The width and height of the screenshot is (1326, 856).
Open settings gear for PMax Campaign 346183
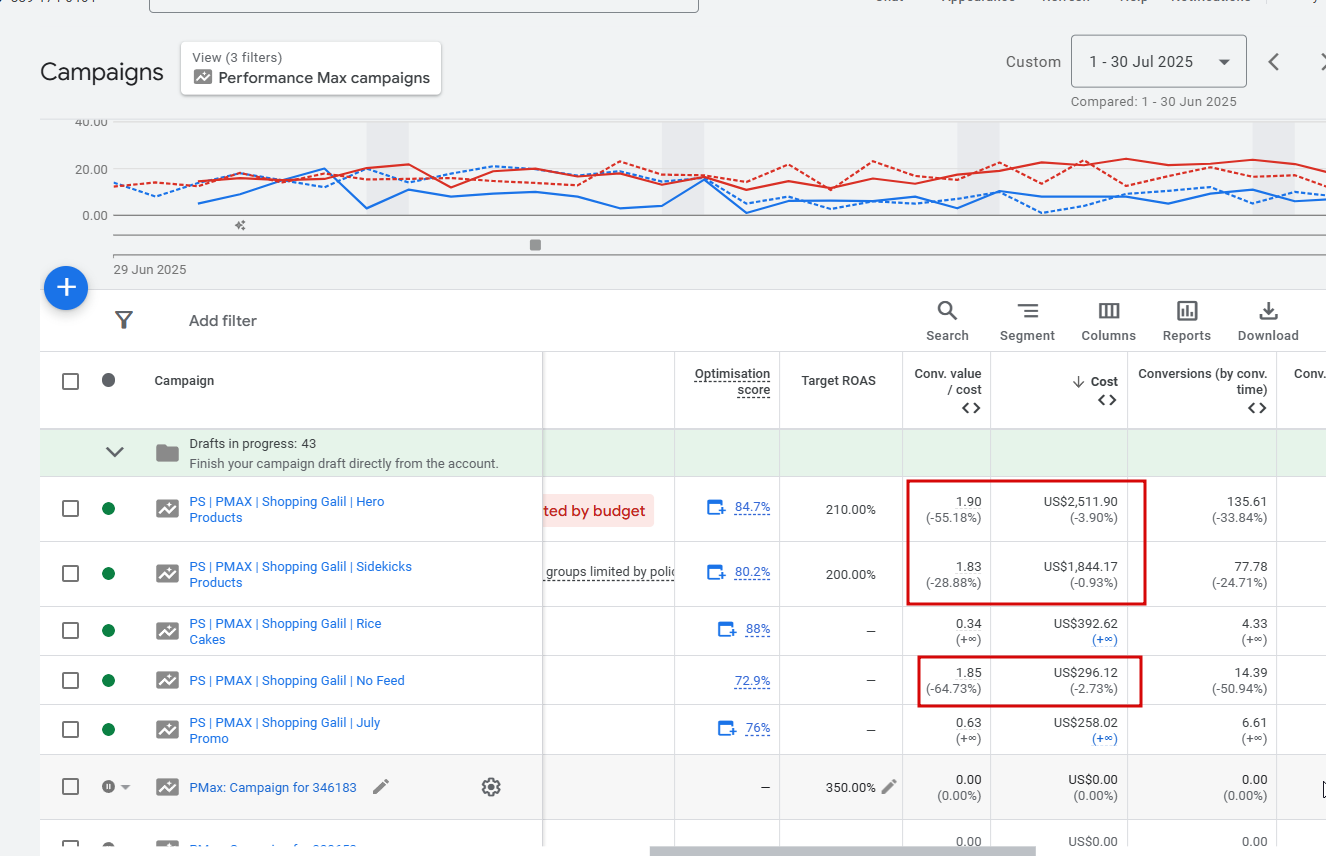click(x=490, y=787)
